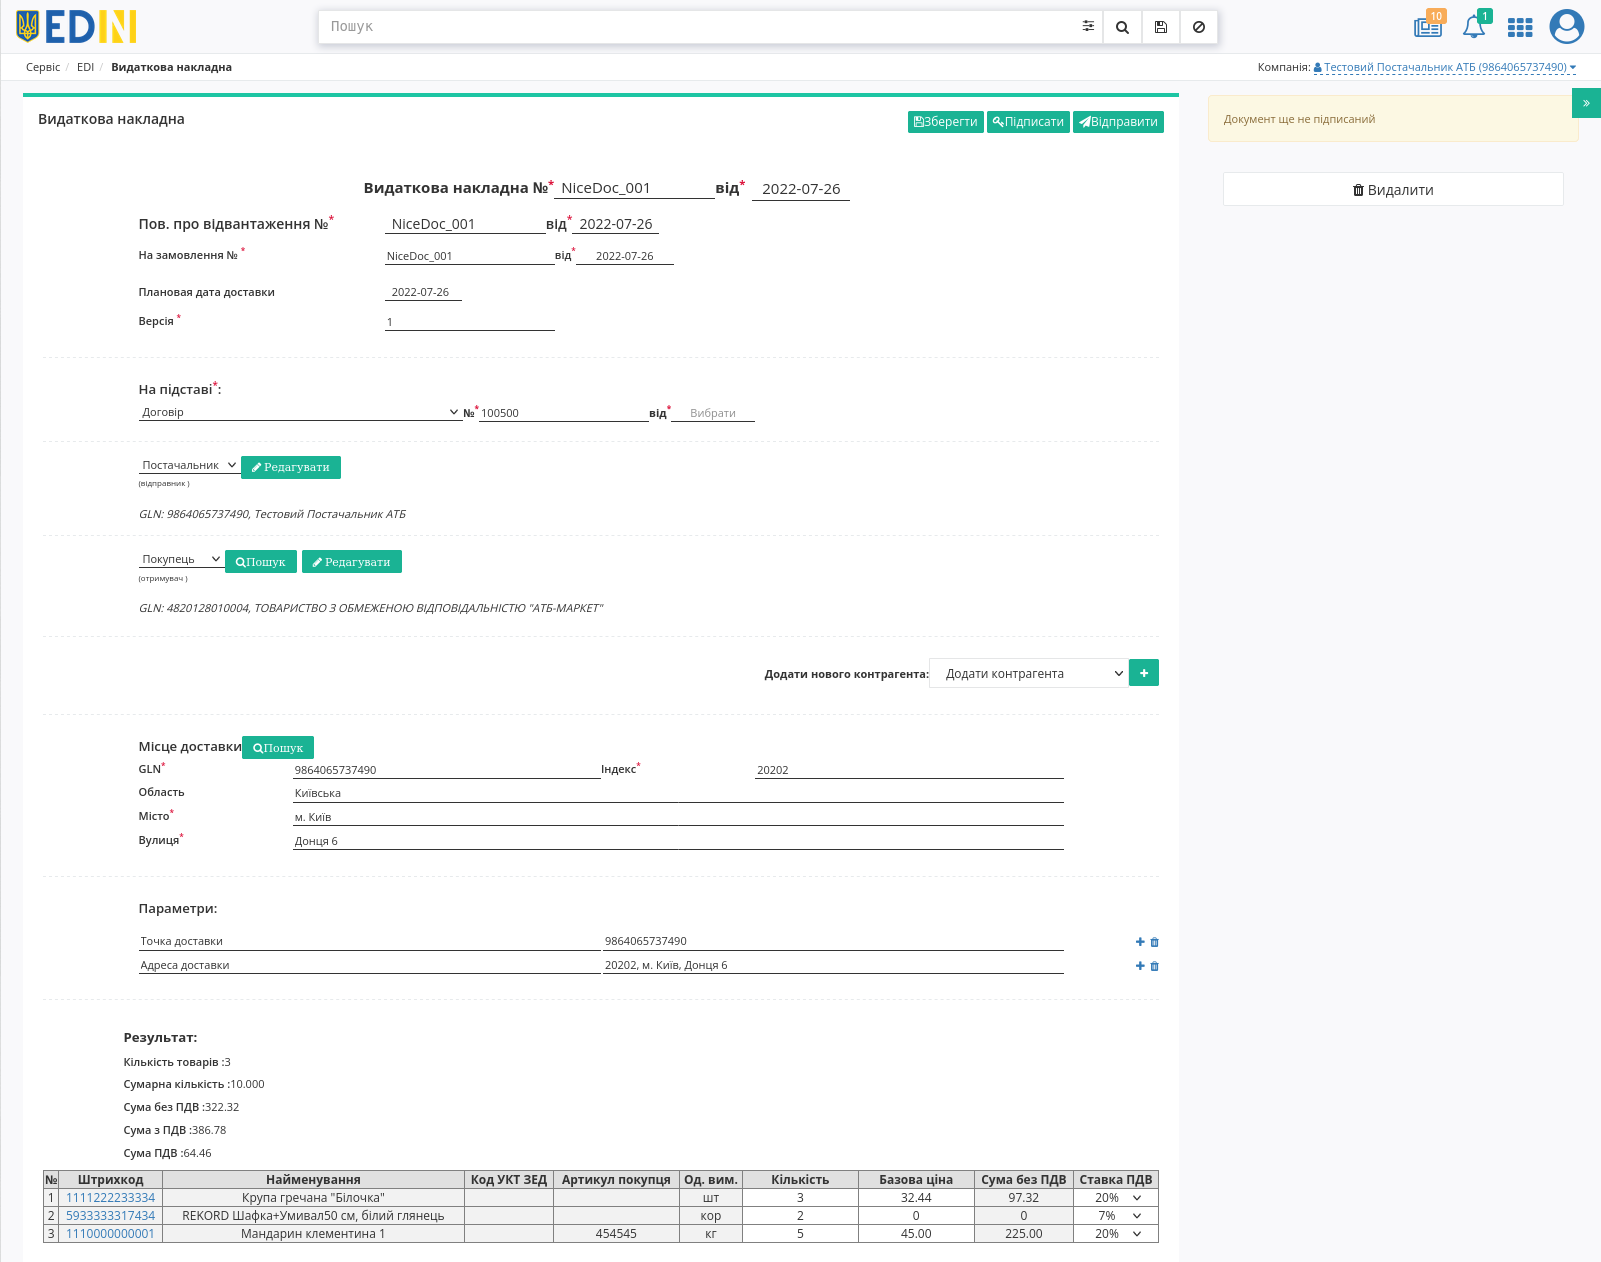1601x1262 pixels.
Task: Collapse the right side panel arrow
Action: pyautogui.click(x=1586, y=103)
